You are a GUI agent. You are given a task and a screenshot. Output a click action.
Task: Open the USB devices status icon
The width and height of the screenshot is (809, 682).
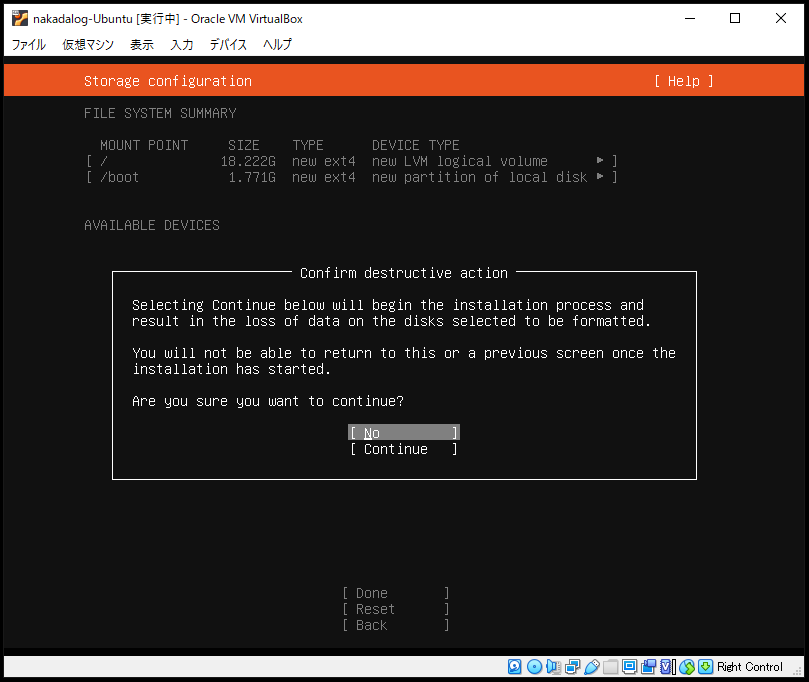[x=591, y=667]
